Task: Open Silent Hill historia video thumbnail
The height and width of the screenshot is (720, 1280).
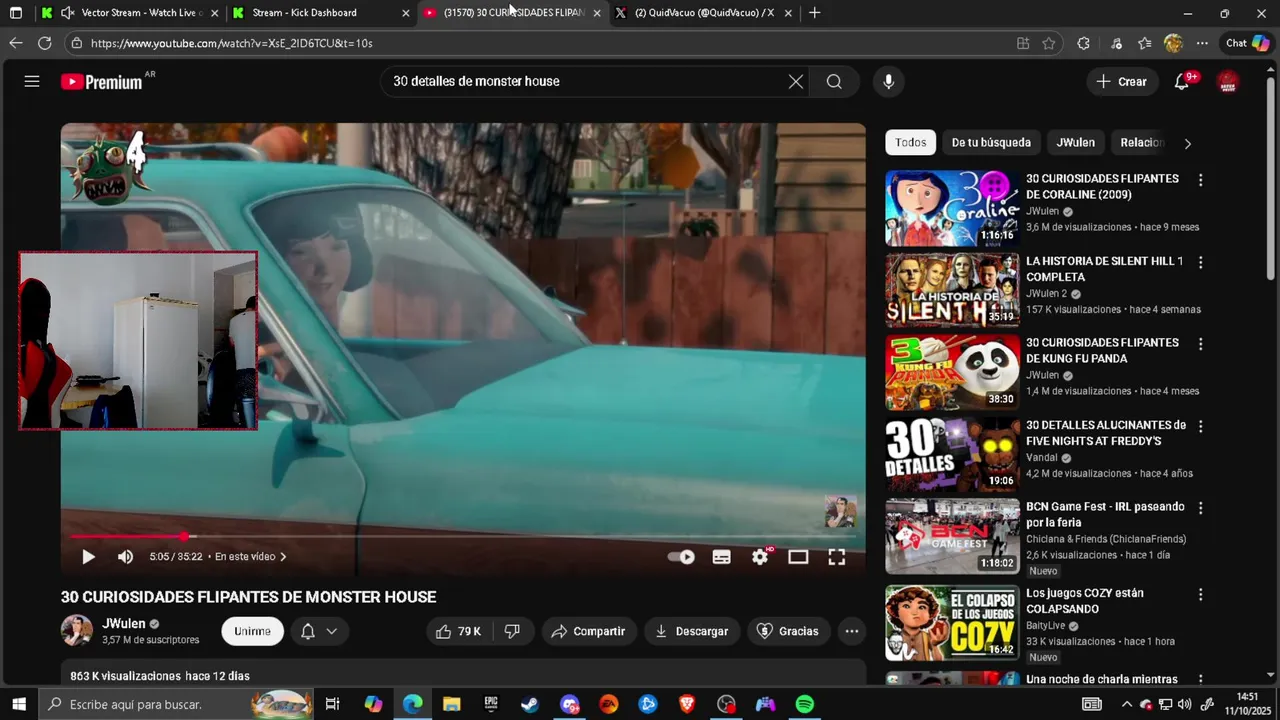Action: (x=952, y=290)
